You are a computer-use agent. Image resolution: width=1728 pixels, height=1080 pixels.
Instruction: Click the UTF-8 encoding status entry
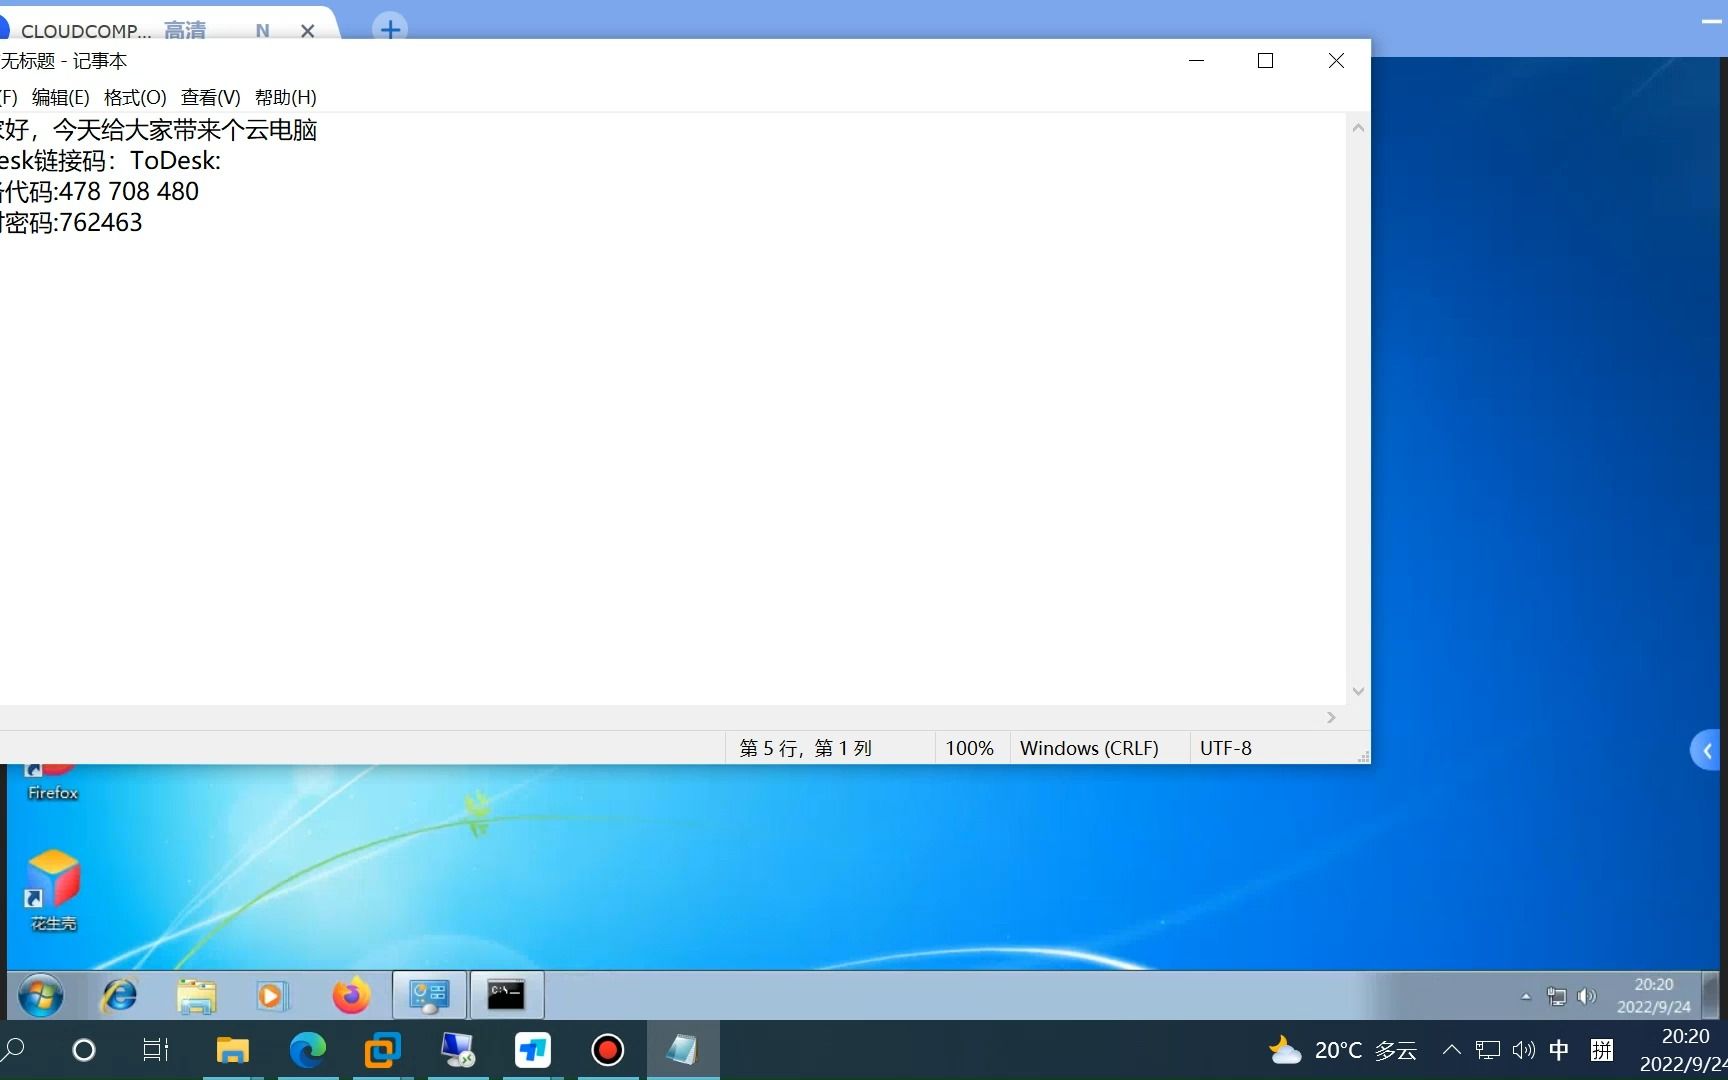tap(1225, 748)
